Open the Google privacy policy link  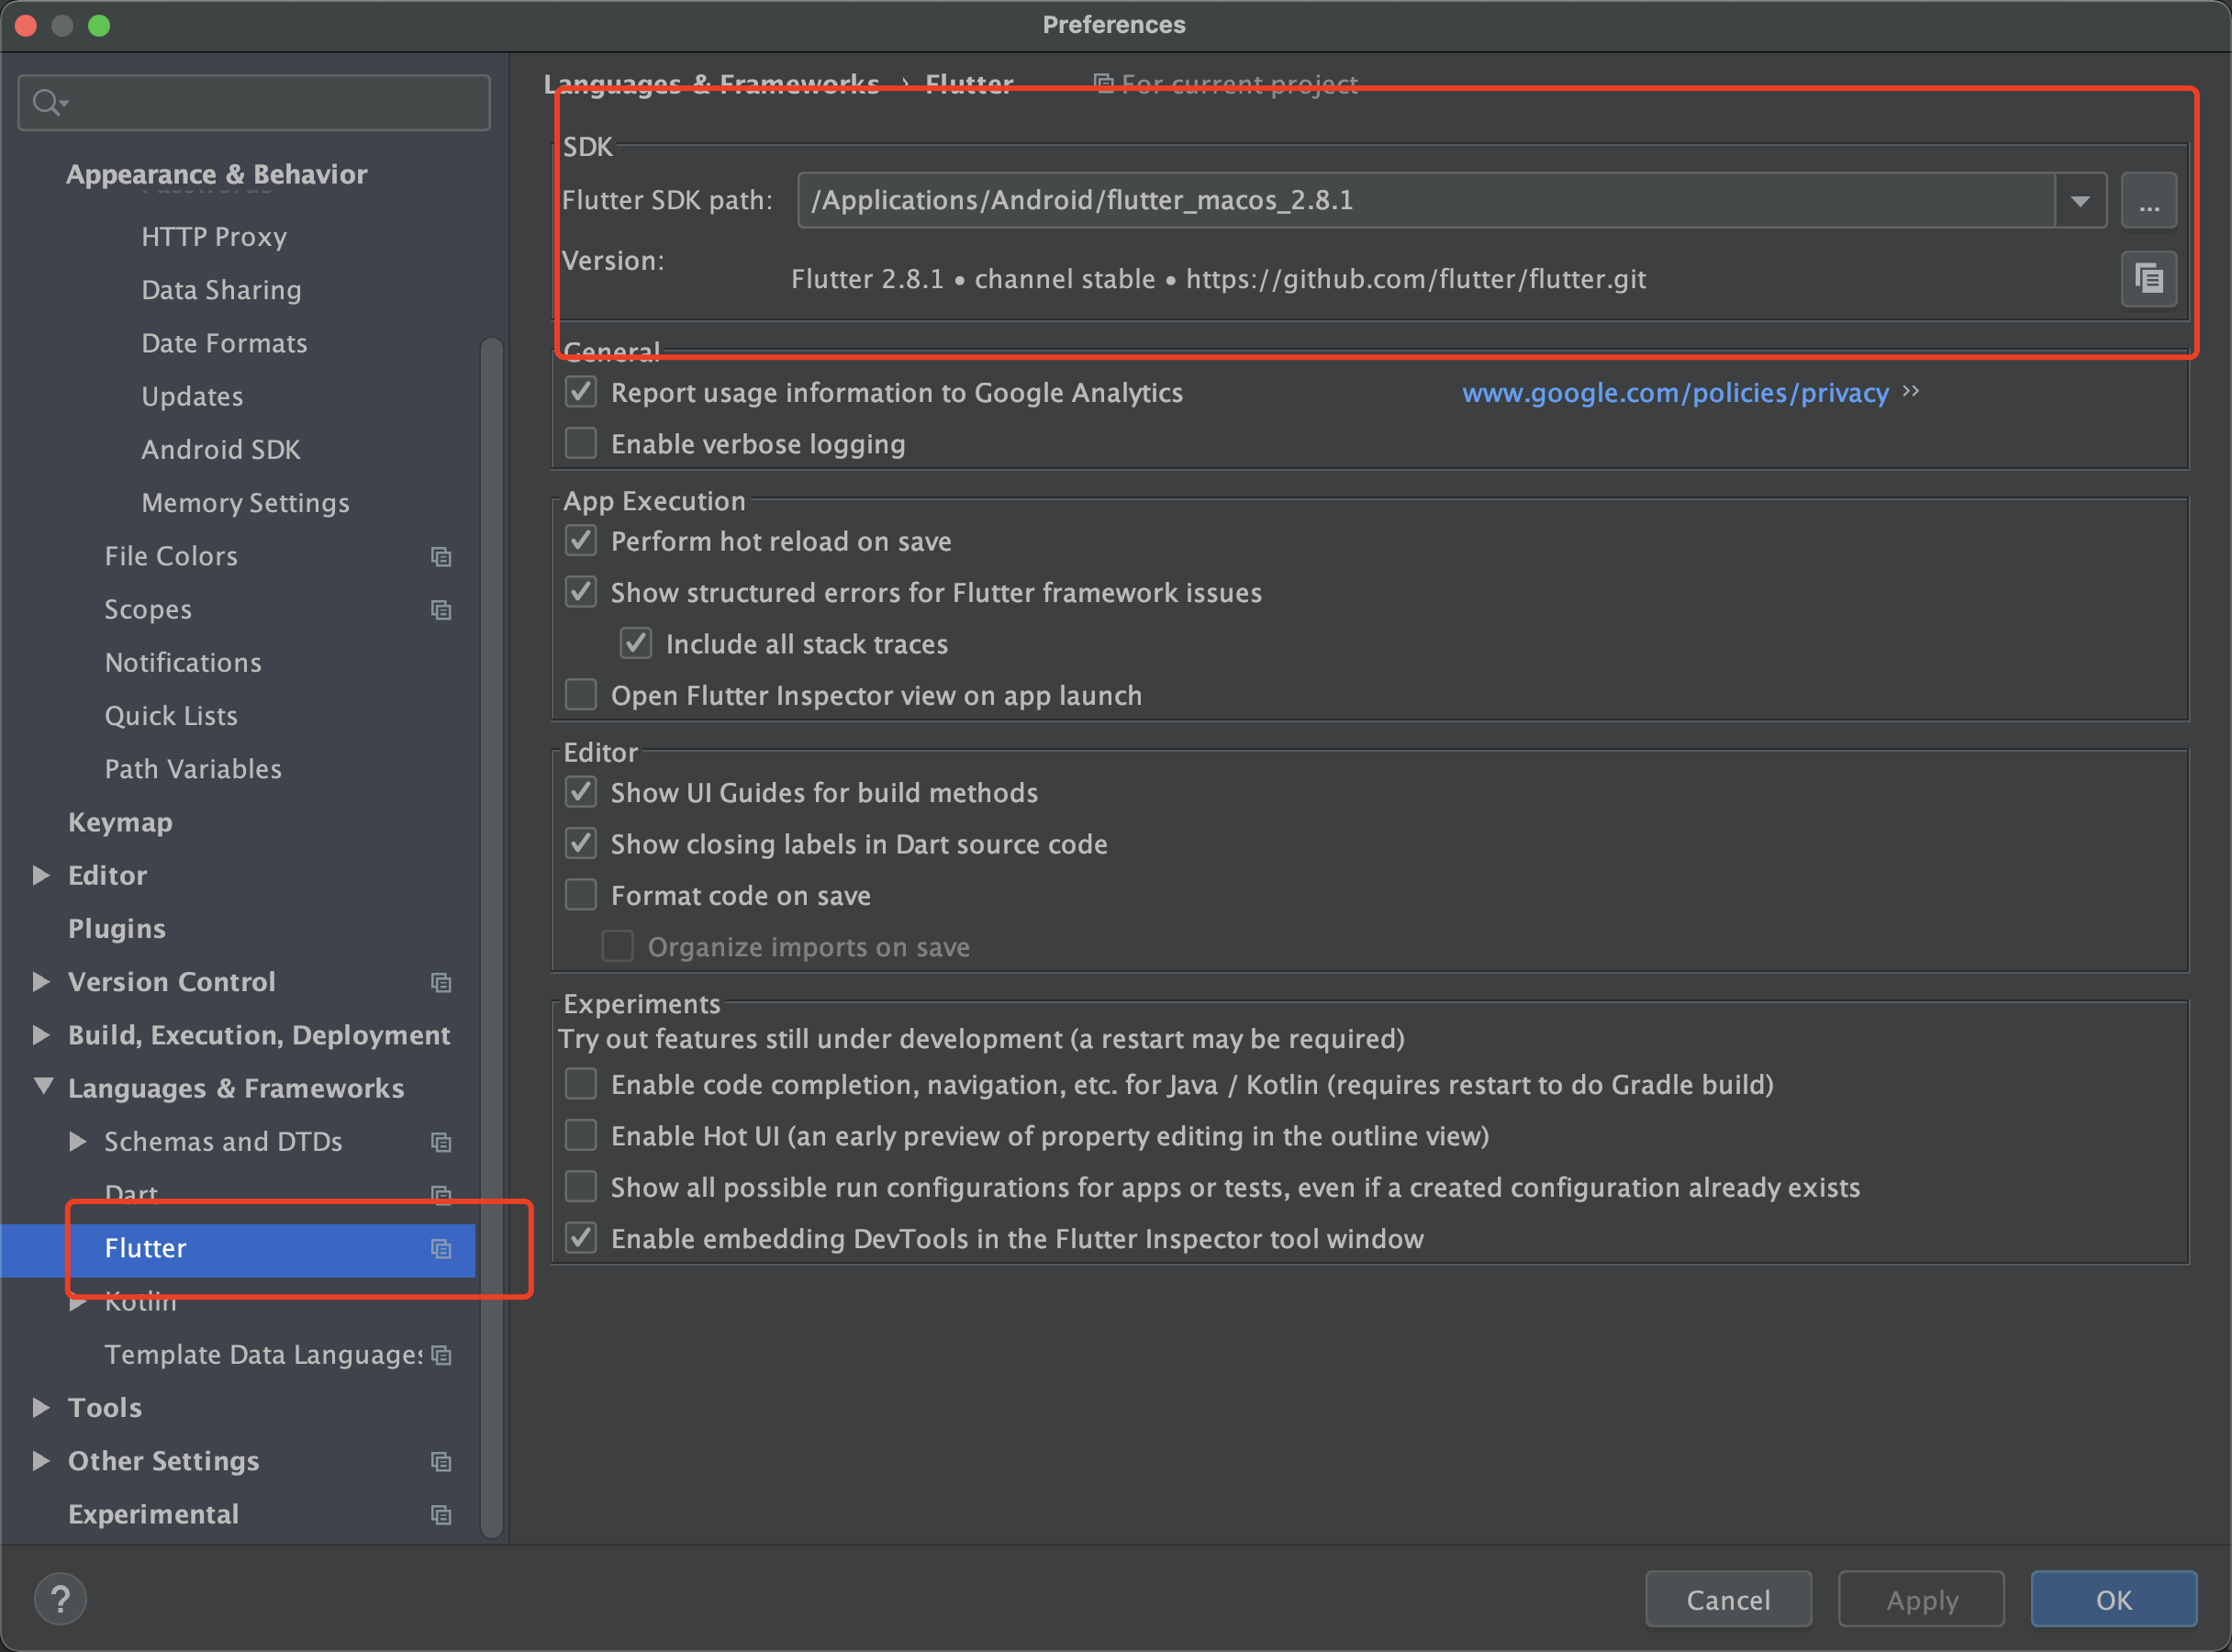pos(1674,393)
